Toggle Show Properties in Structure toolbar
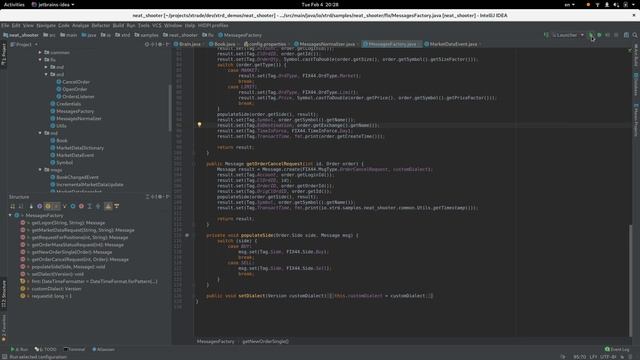Viewport: 640px width, 360px height. (x=40, y=206)
